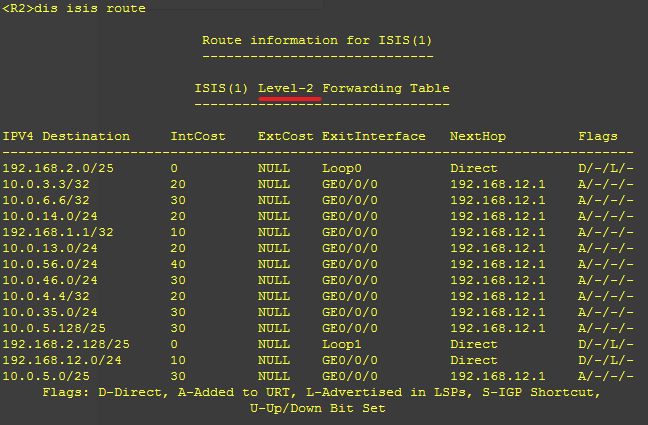Click the Loop1 exit interface entry
648x425 pixels.
click(x=342, y=344)
